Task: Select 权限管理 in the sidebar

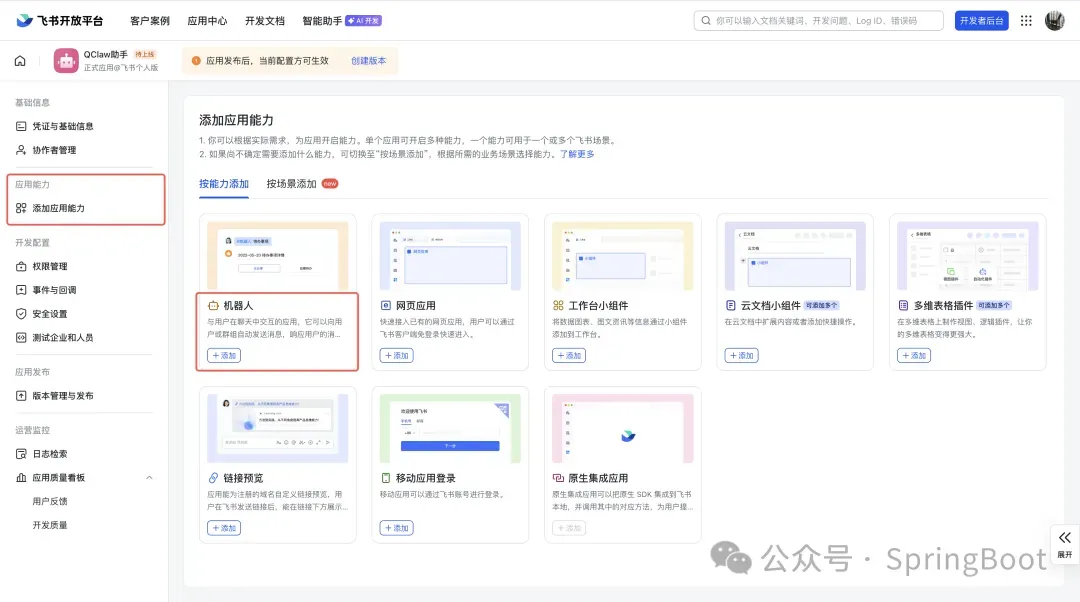Action: (50, 266)
